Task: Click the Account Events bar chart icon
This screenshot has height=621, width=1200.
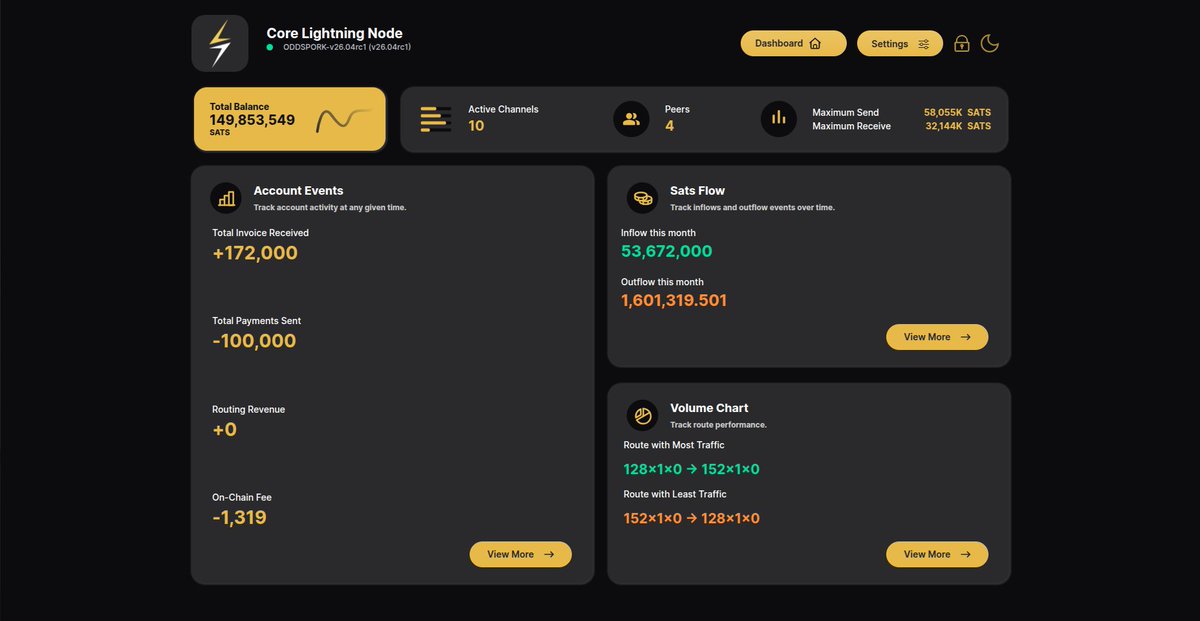Action: [x=226, y=198]
